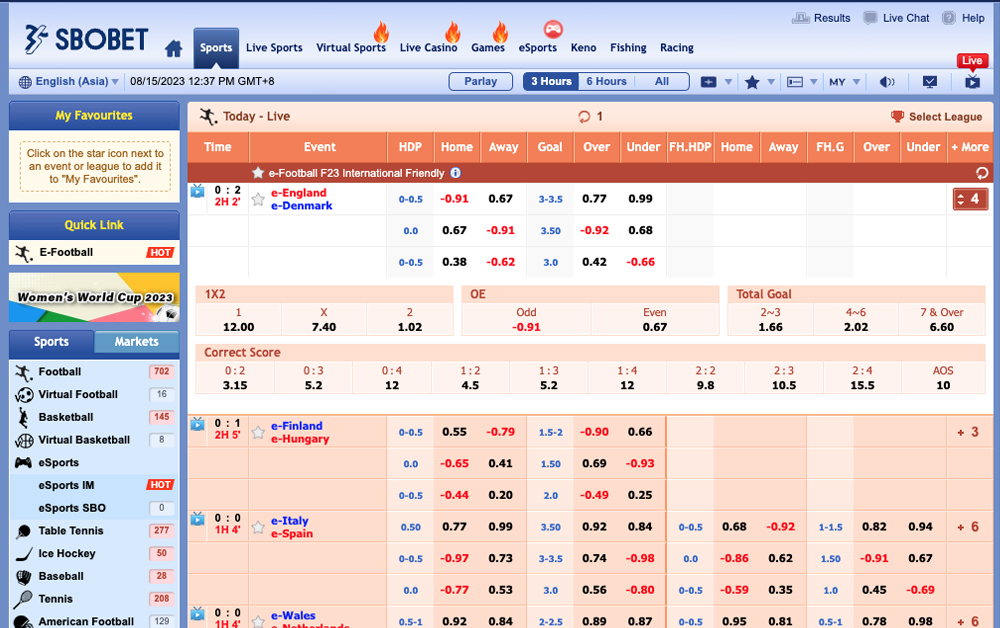
Task: Bet on 1X2 draw odds 7.40
Action: [x=324, y=320]
